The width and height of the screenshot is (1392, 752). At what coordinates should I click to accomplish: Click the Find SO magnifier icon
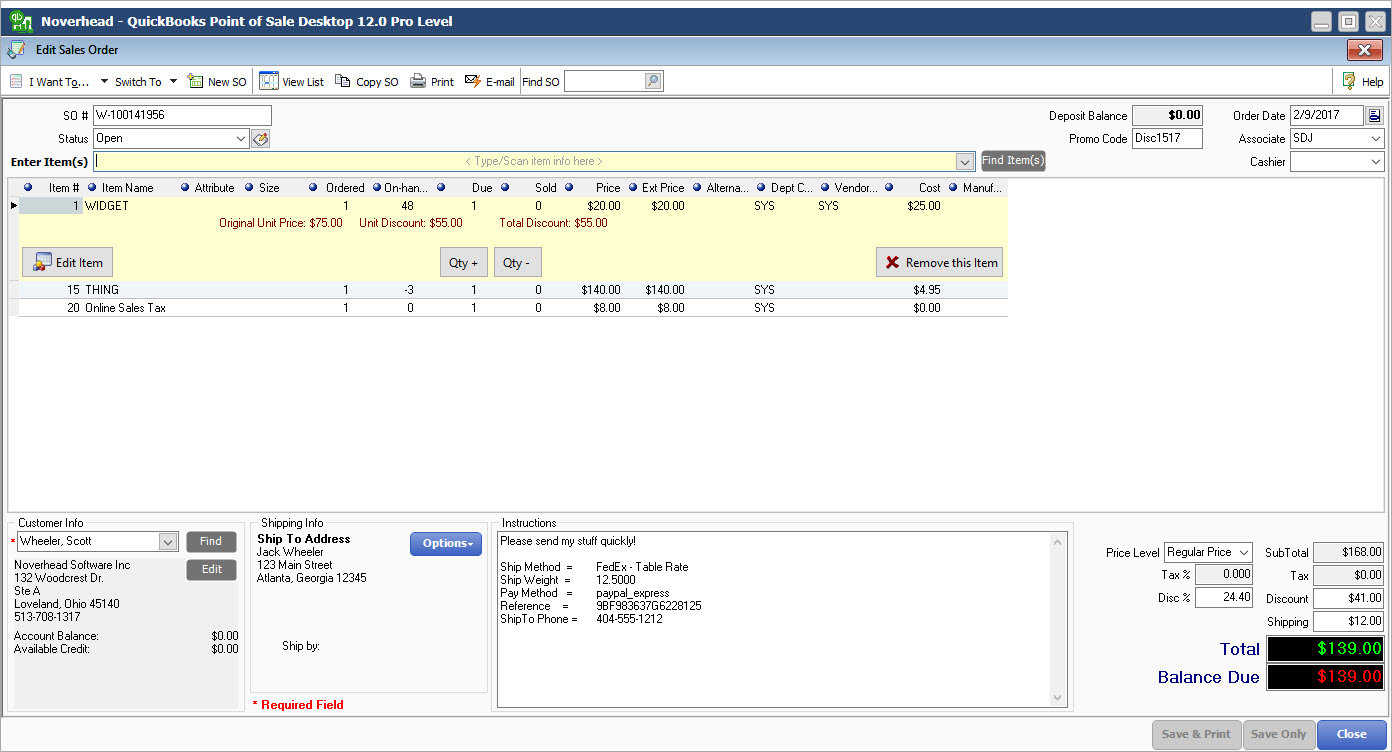(653, 81)
